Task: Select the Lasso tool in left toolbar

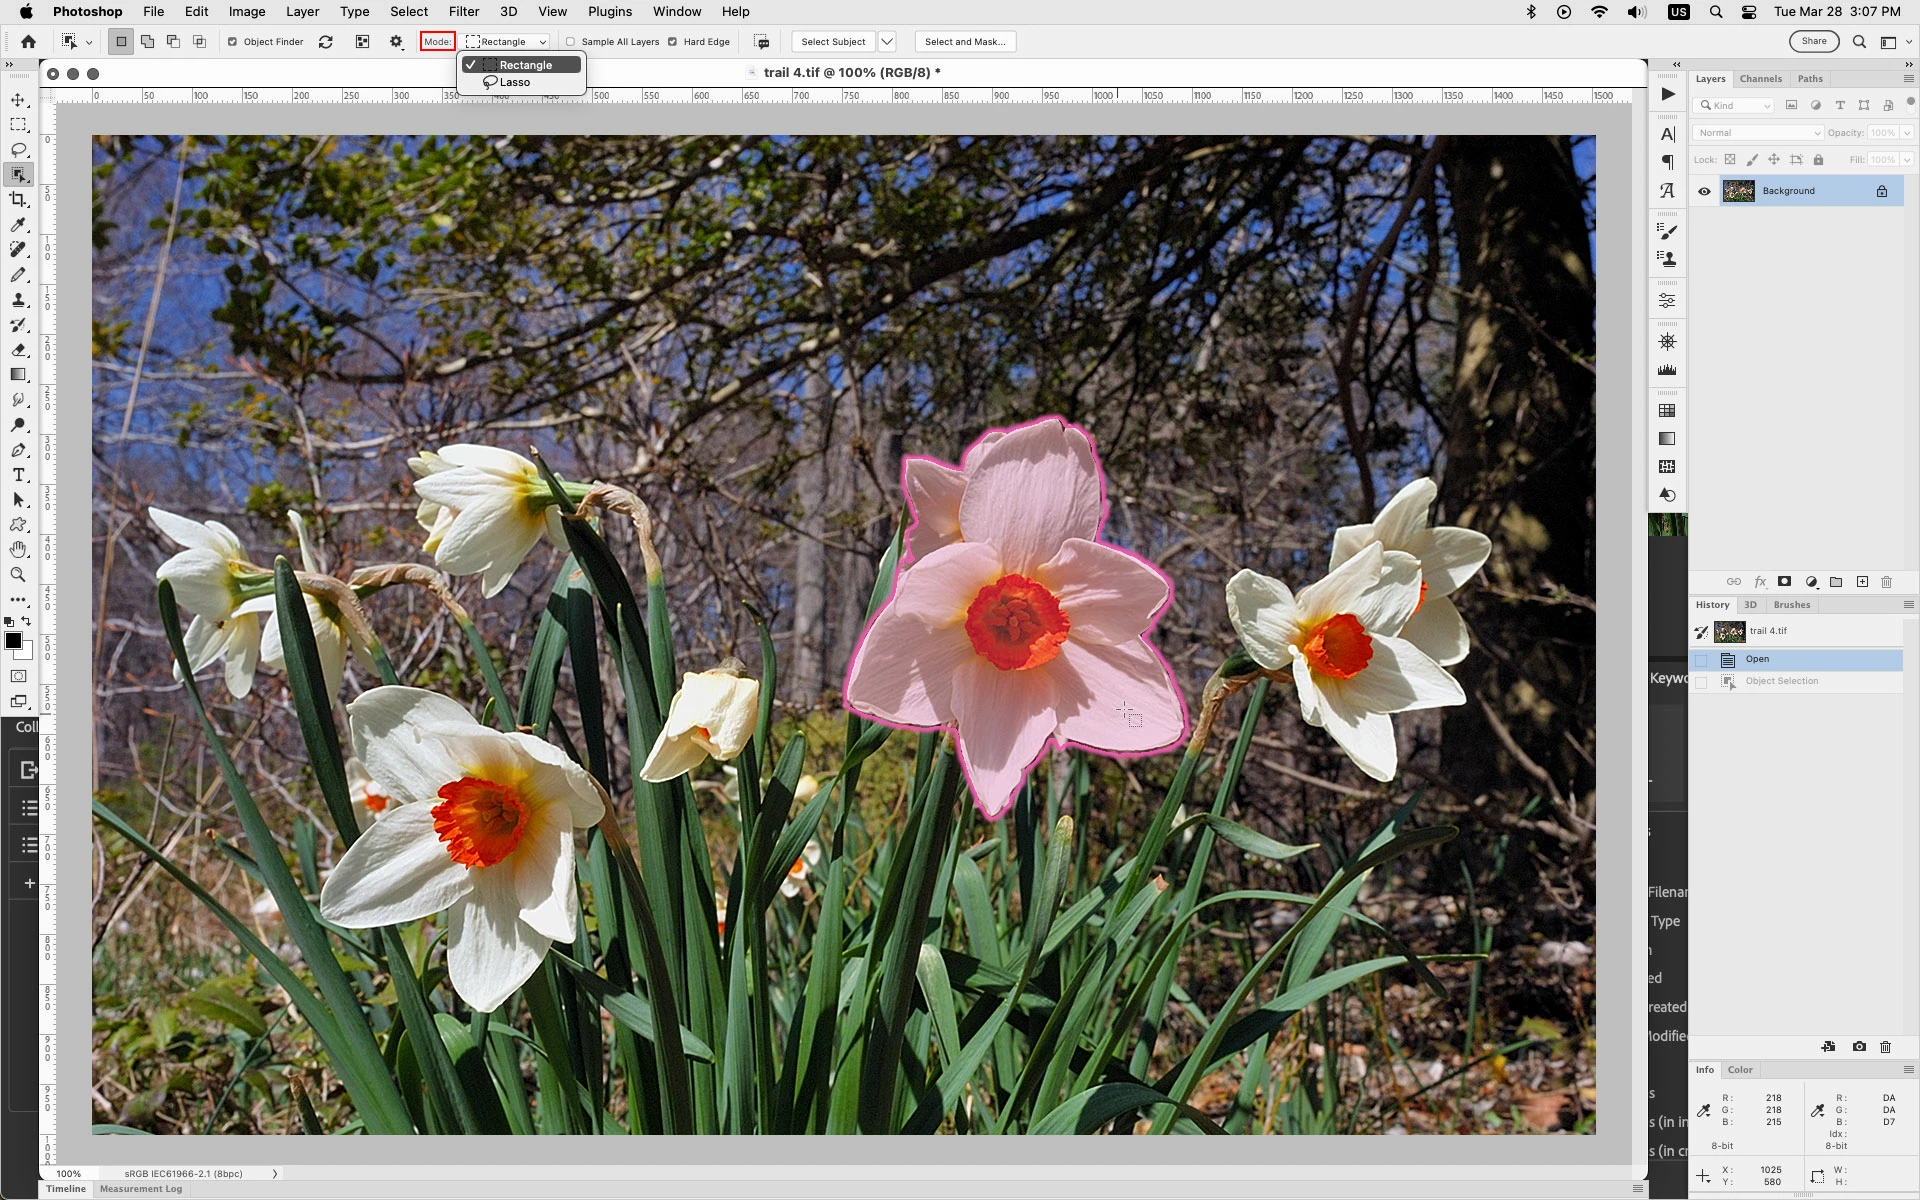Action: click(18, 150)
